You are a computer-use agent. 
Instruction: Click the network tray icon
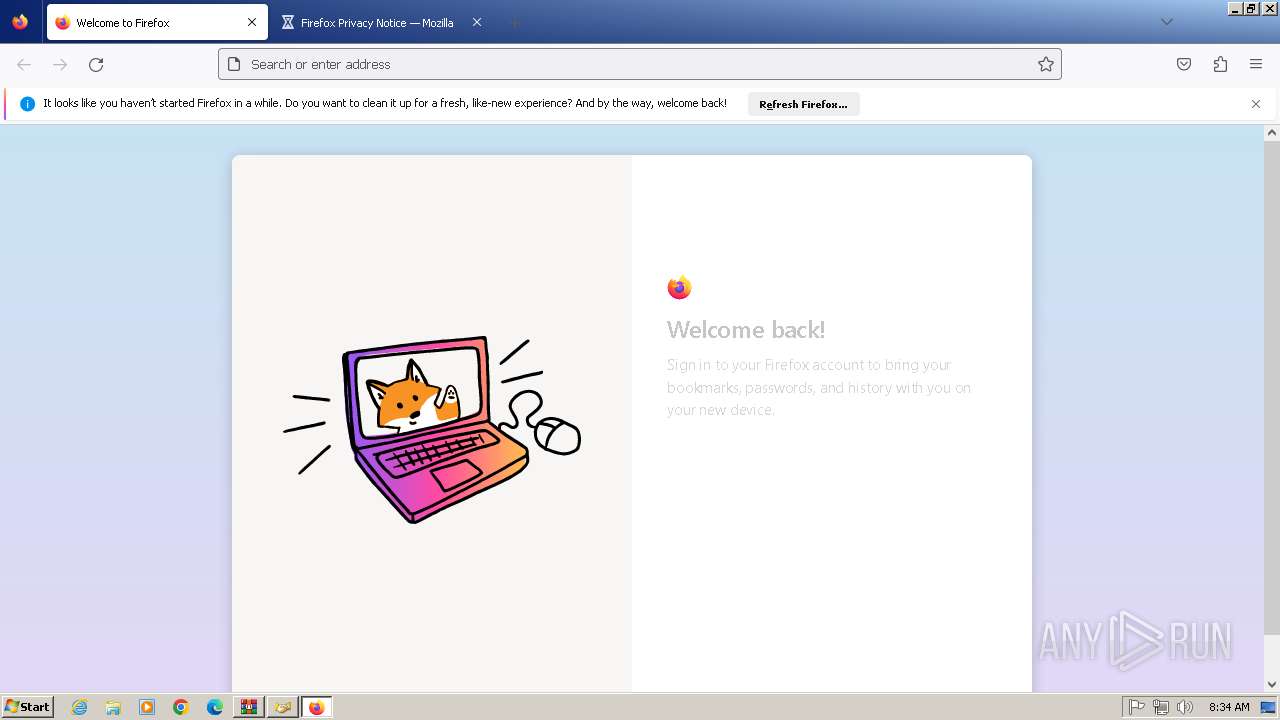(x=1161, y=707)
